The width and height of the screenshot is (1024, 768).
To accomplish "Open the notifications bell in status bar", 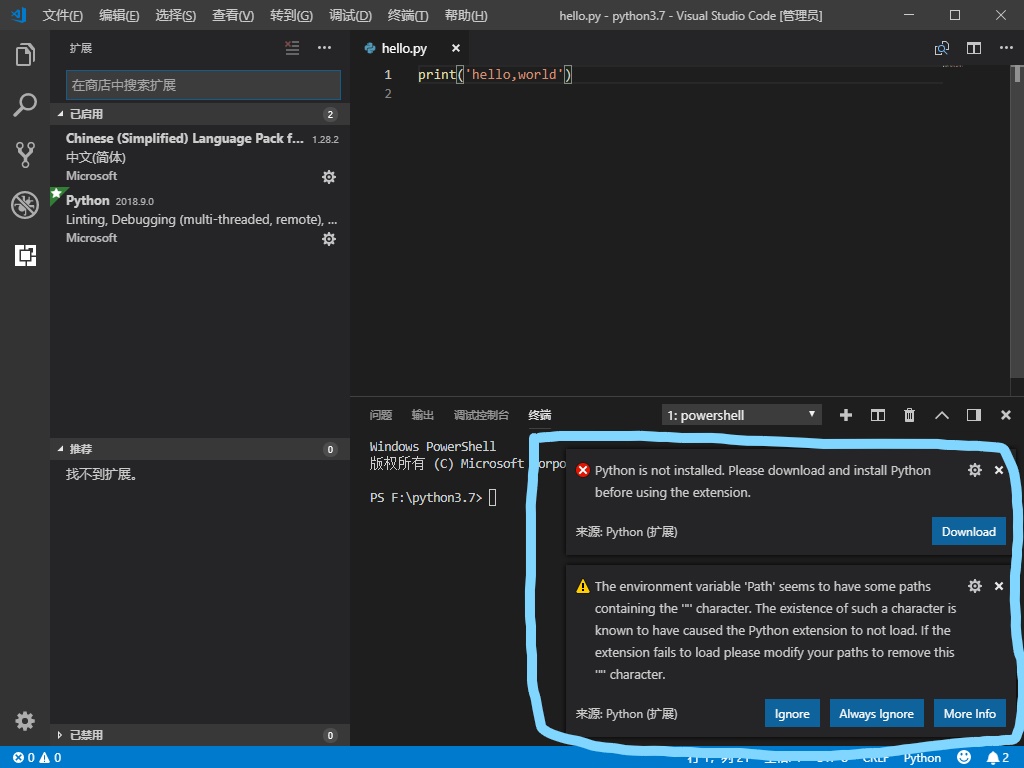I will [997, 758].
